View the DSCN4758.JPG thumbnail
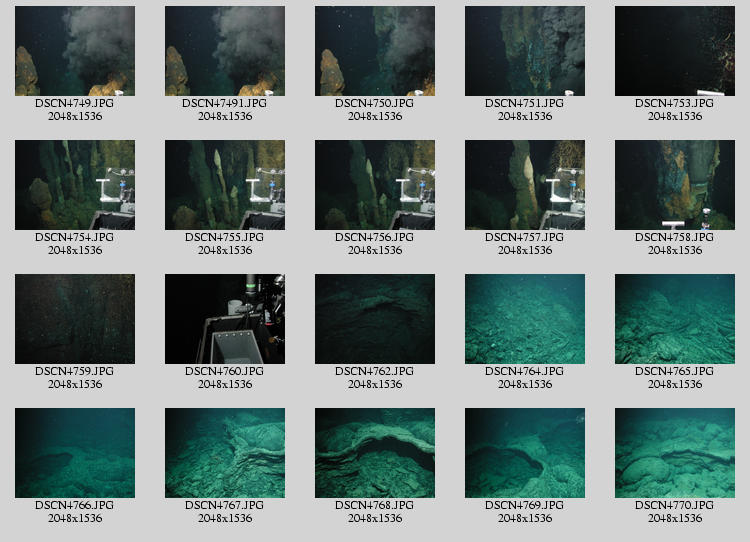Viewport: 750px width, 542px height. tap(675, 185)
